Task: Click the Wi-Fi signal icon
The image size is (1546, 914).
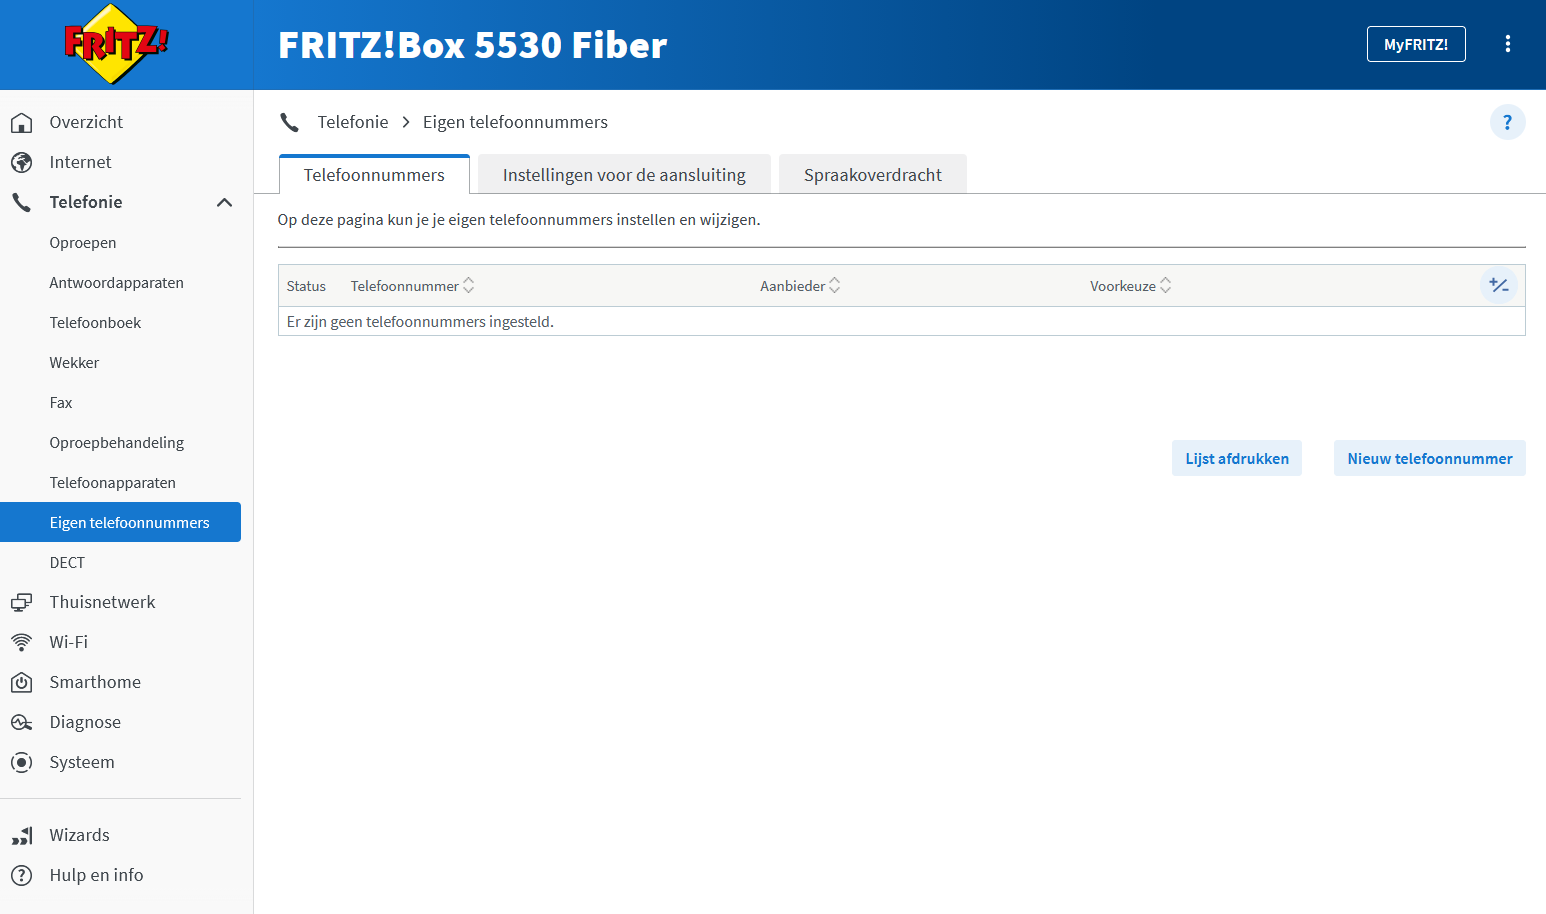Action: (x=22, y=642)
